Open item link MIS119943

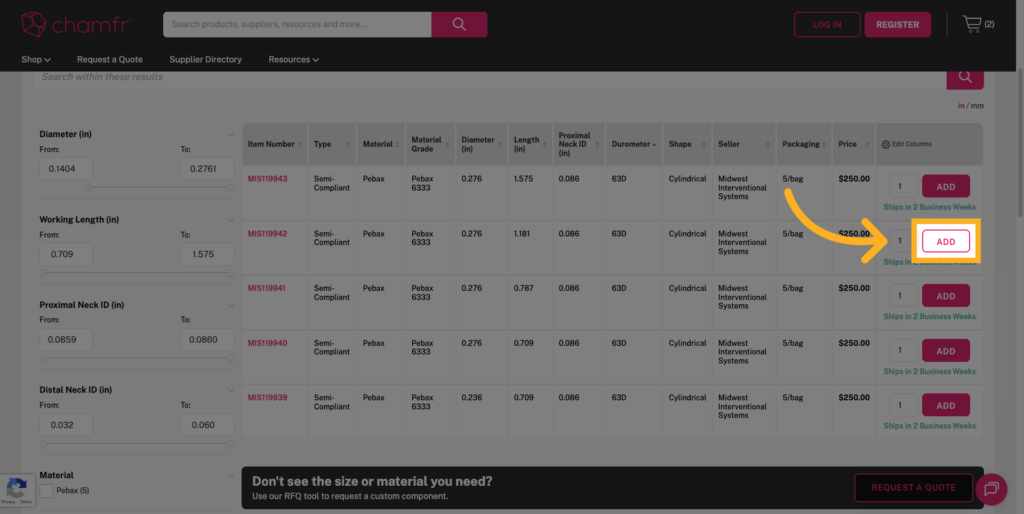click(267, 179)
